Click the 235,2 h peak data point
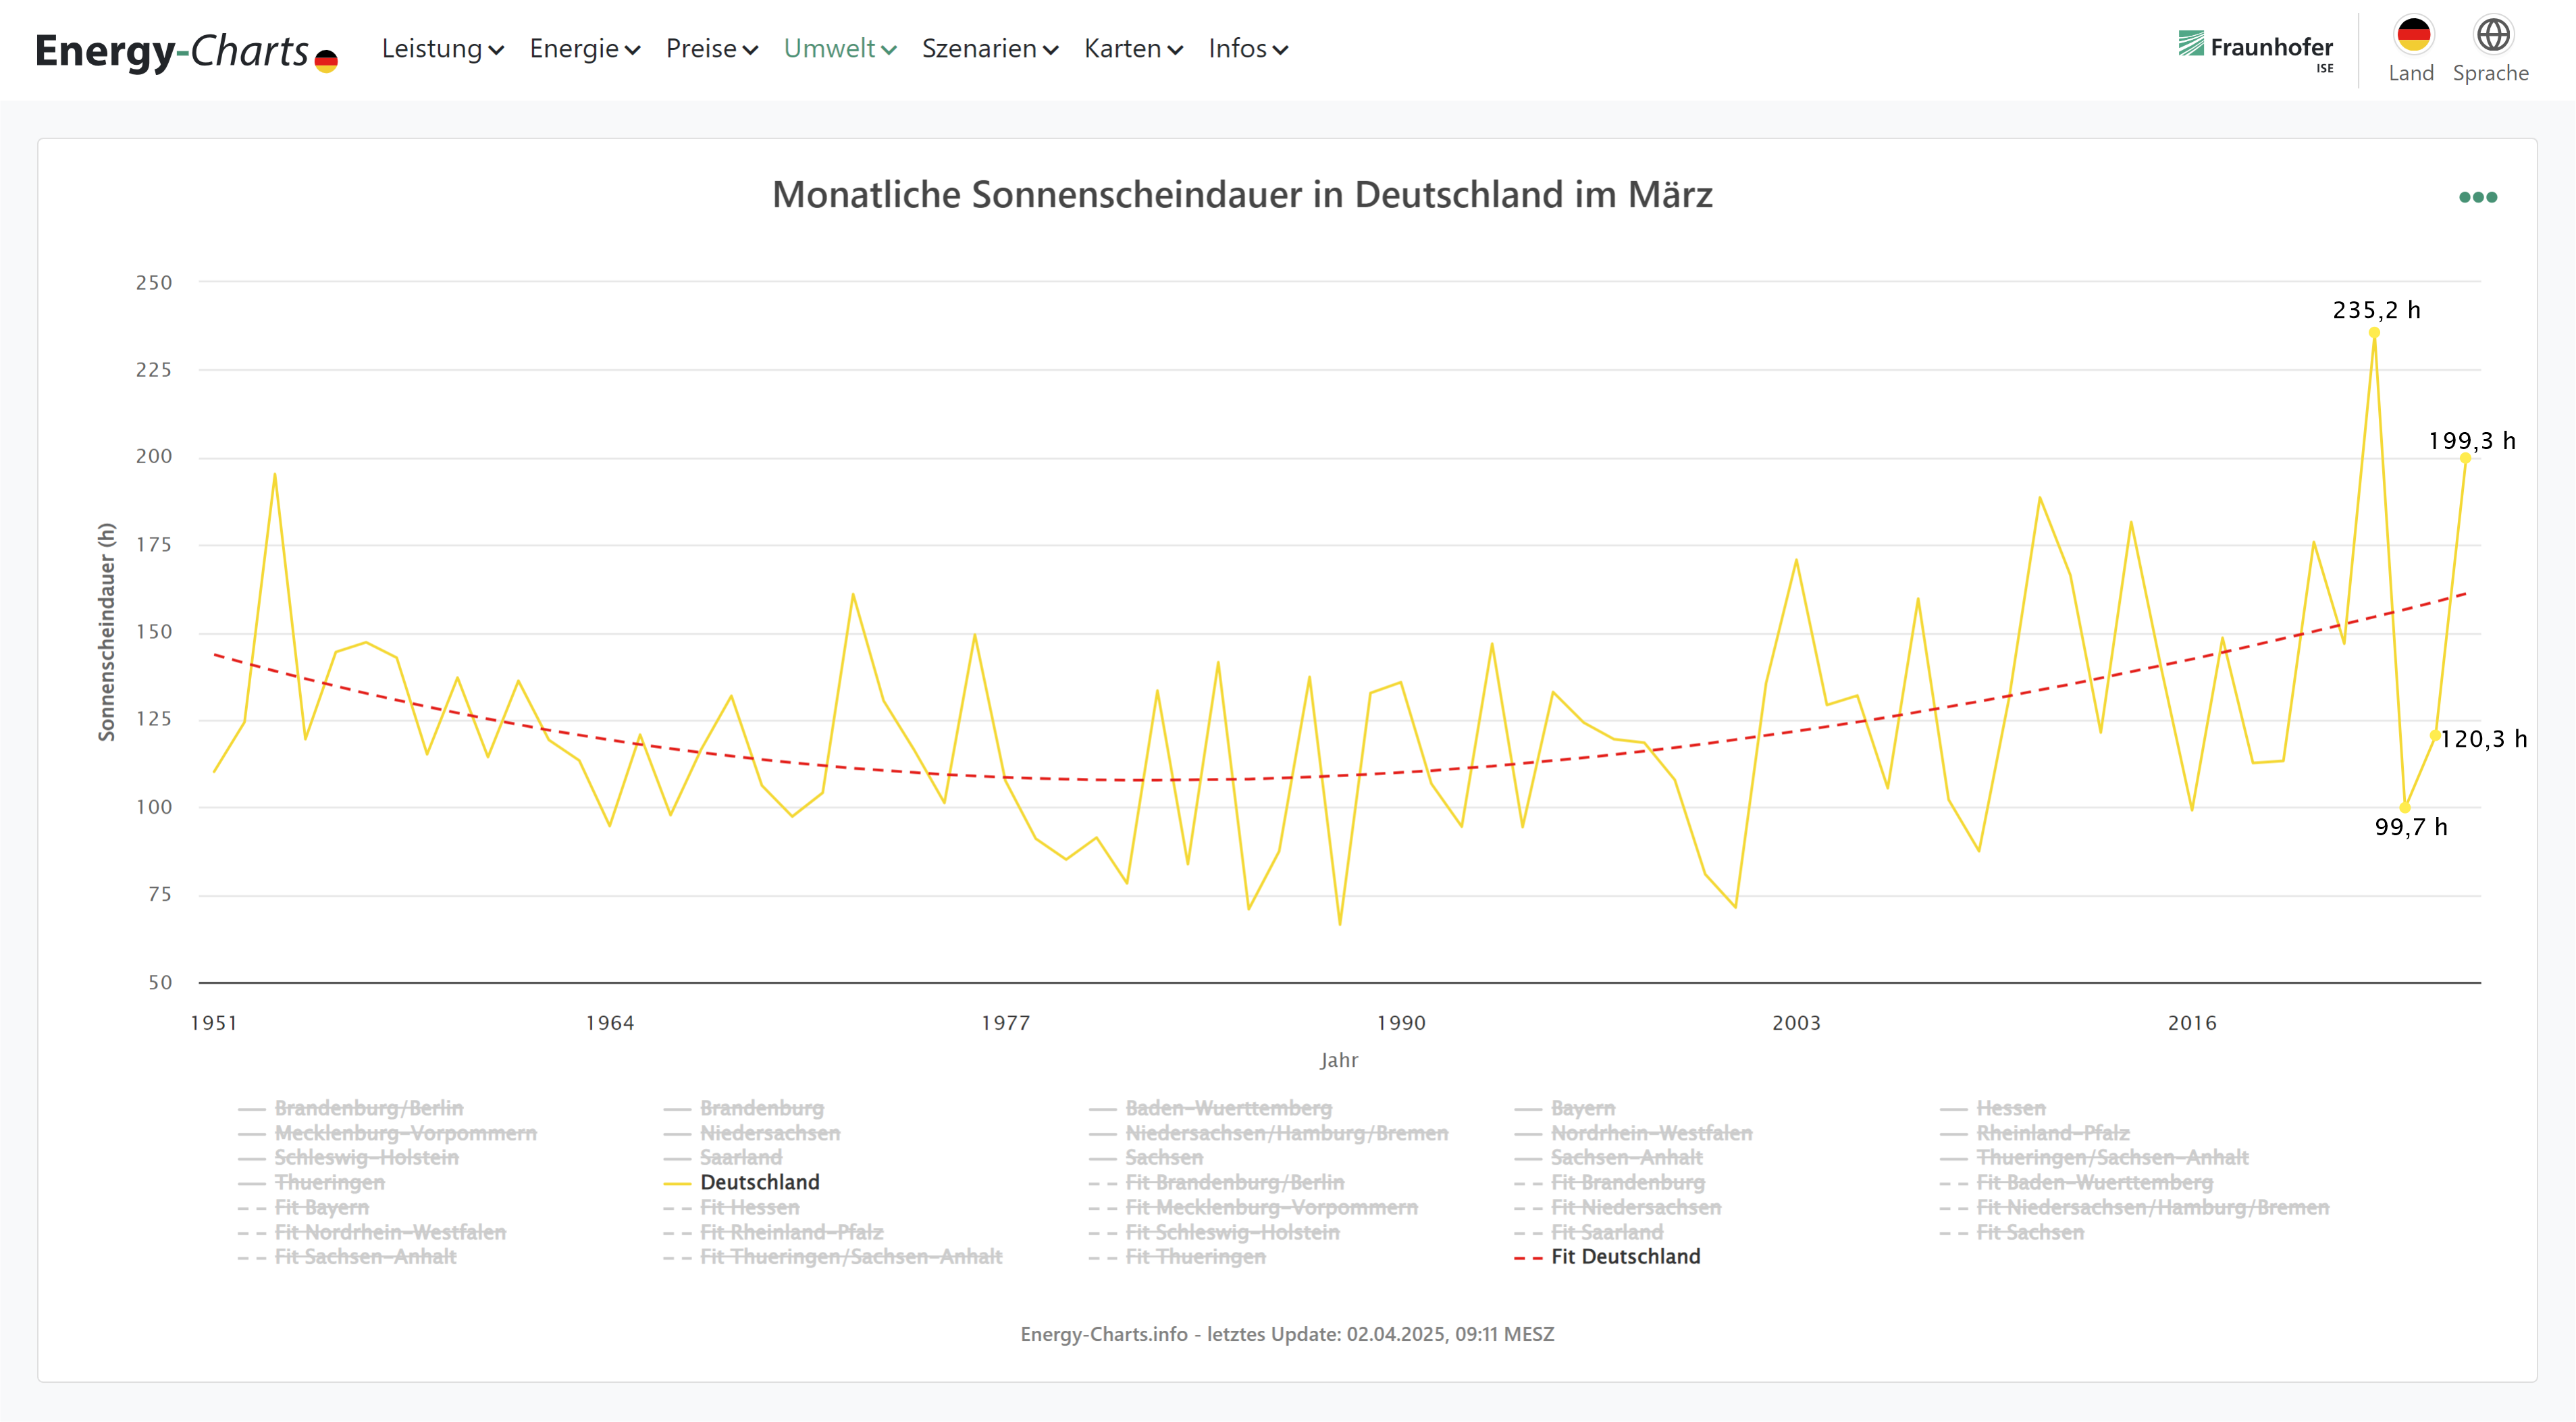This screenshot has height=1422, width=2576. click(x=2374, y=333)
